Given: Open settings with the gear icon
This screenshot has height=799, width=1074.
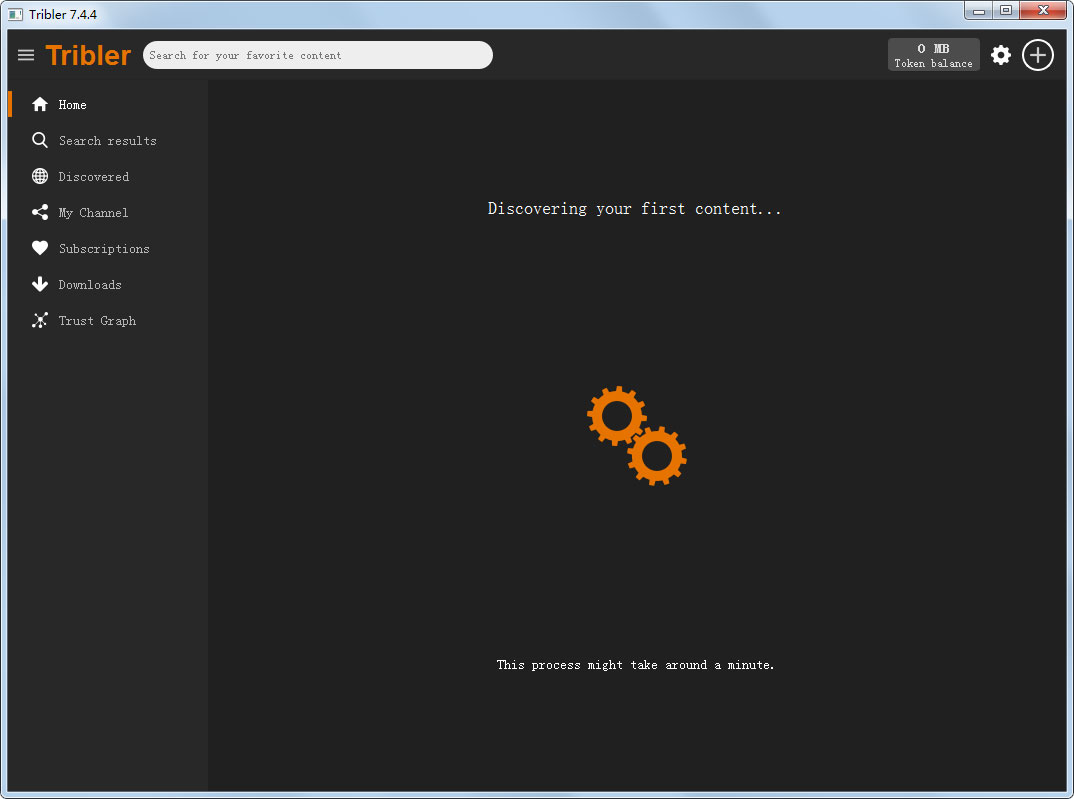Looking at the screenshot, I should click(1000, 55).
